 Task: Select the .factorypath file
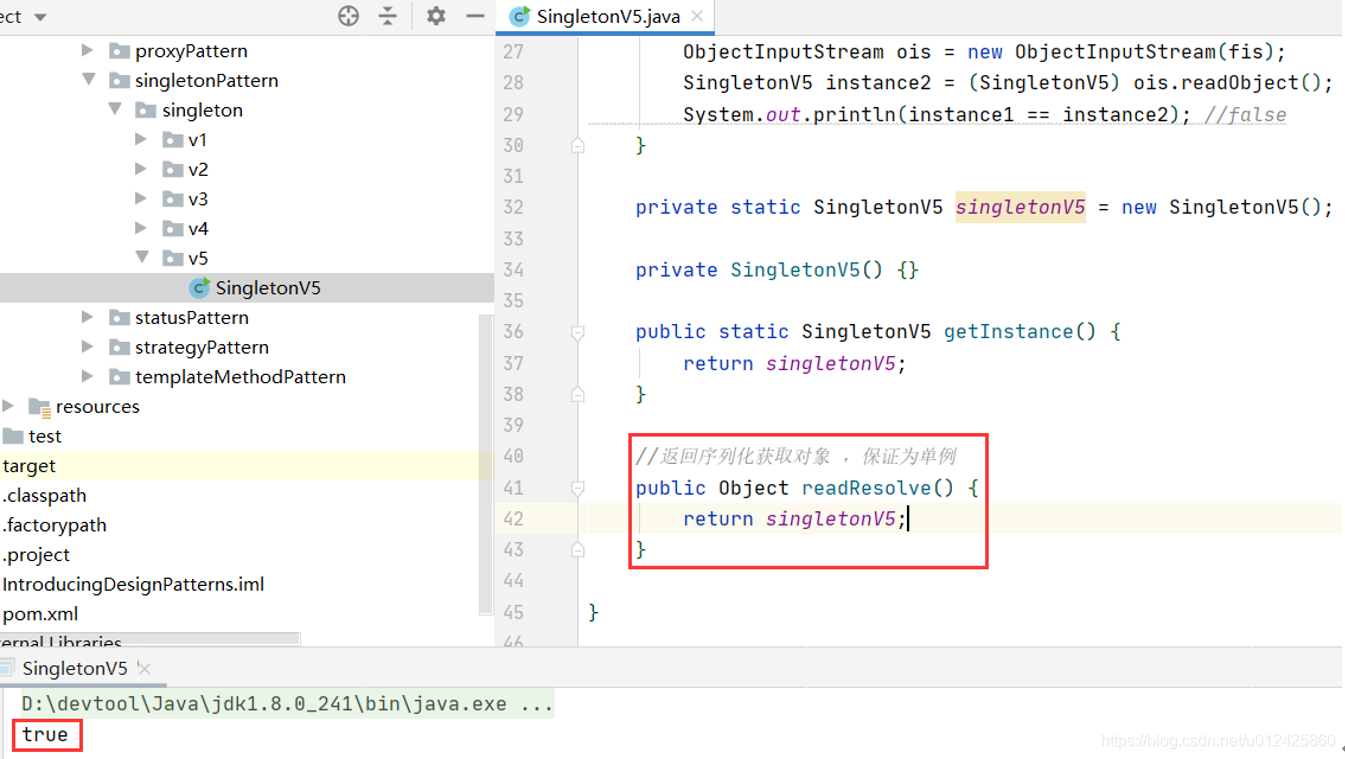pyautogui.click(x=54, y=525)
